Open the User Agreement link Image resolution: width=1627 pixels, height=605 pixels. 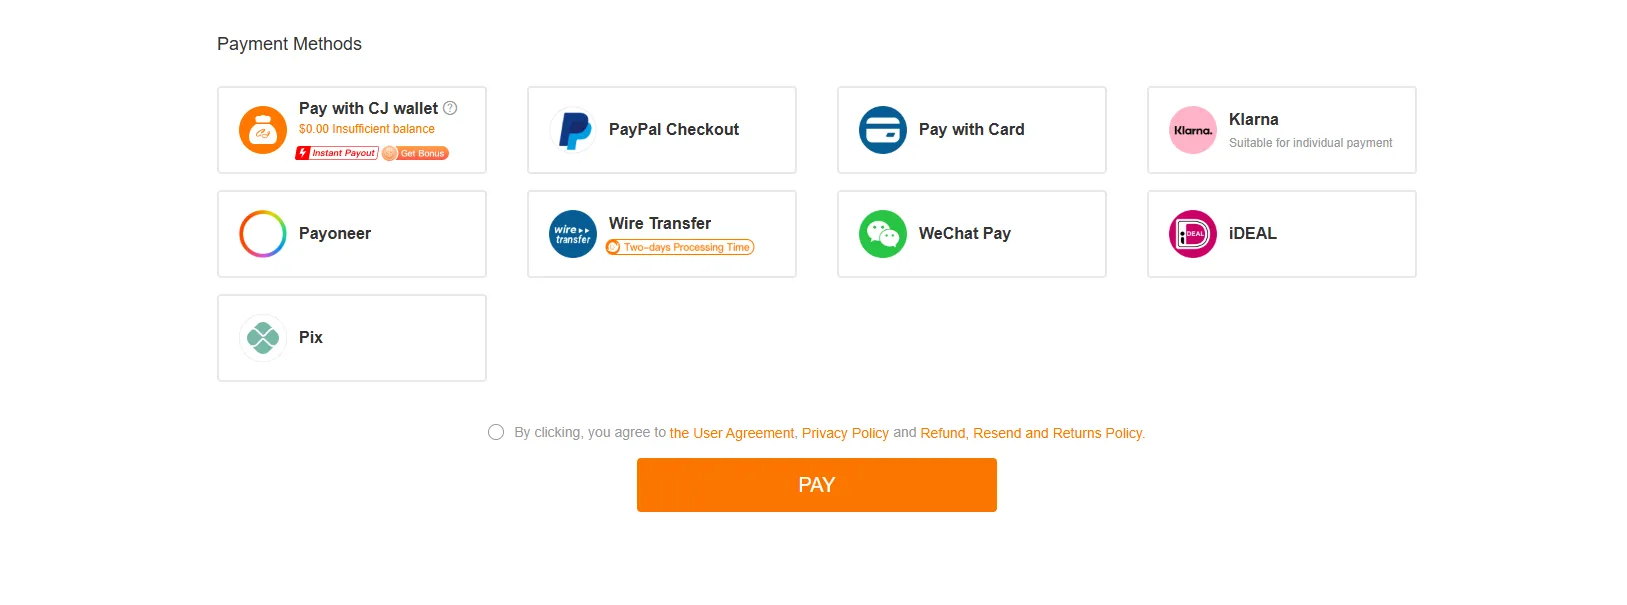(x=732, y=433)
